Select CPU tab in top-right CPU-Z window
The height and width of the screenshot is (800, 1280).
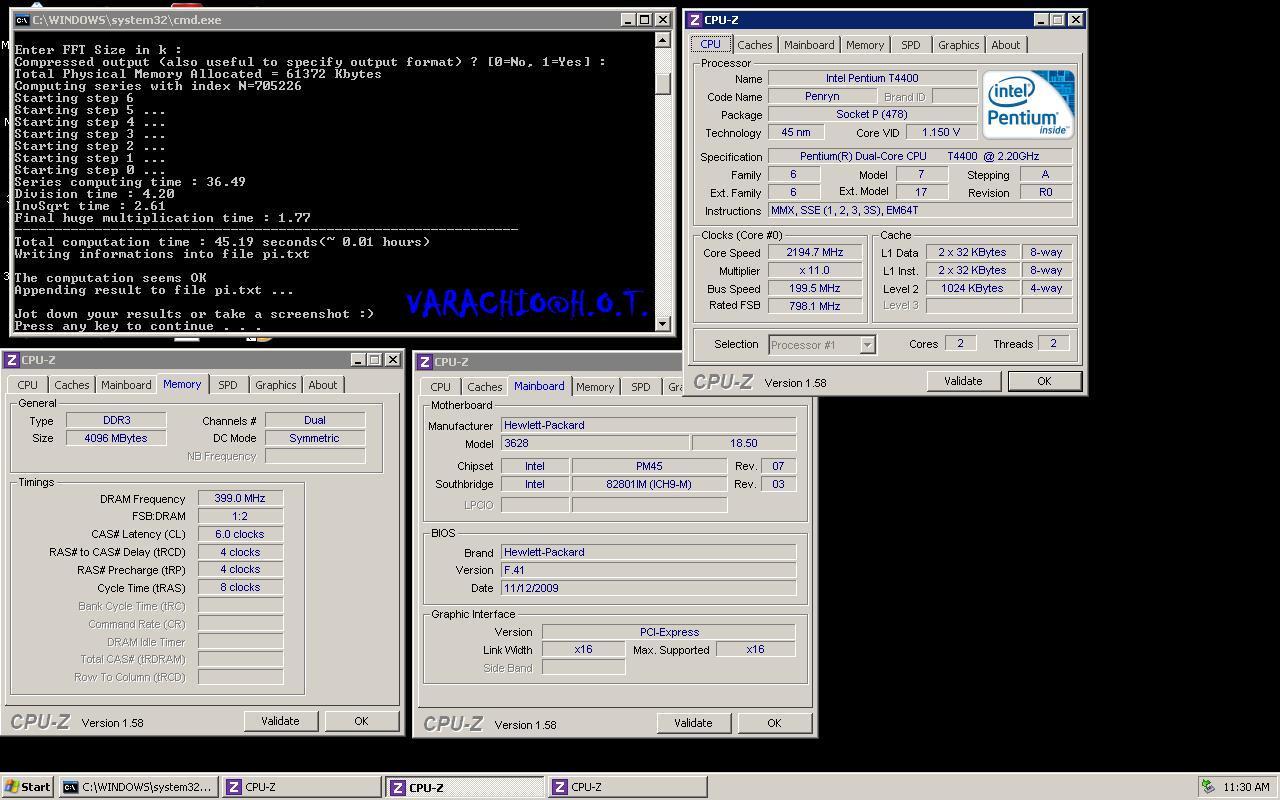[x=710, y=44]
